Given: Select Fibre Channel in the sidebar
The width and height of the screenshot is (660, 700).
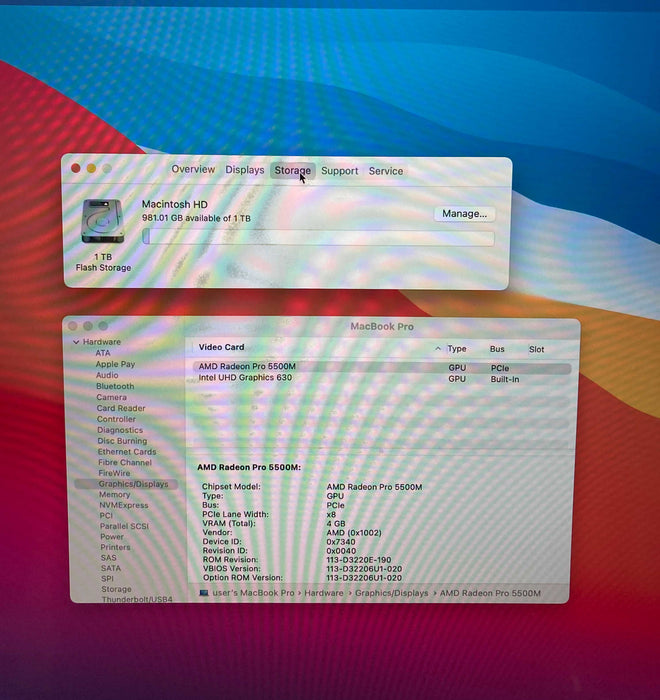Looking at the screenshot, I should pos(125,462).
